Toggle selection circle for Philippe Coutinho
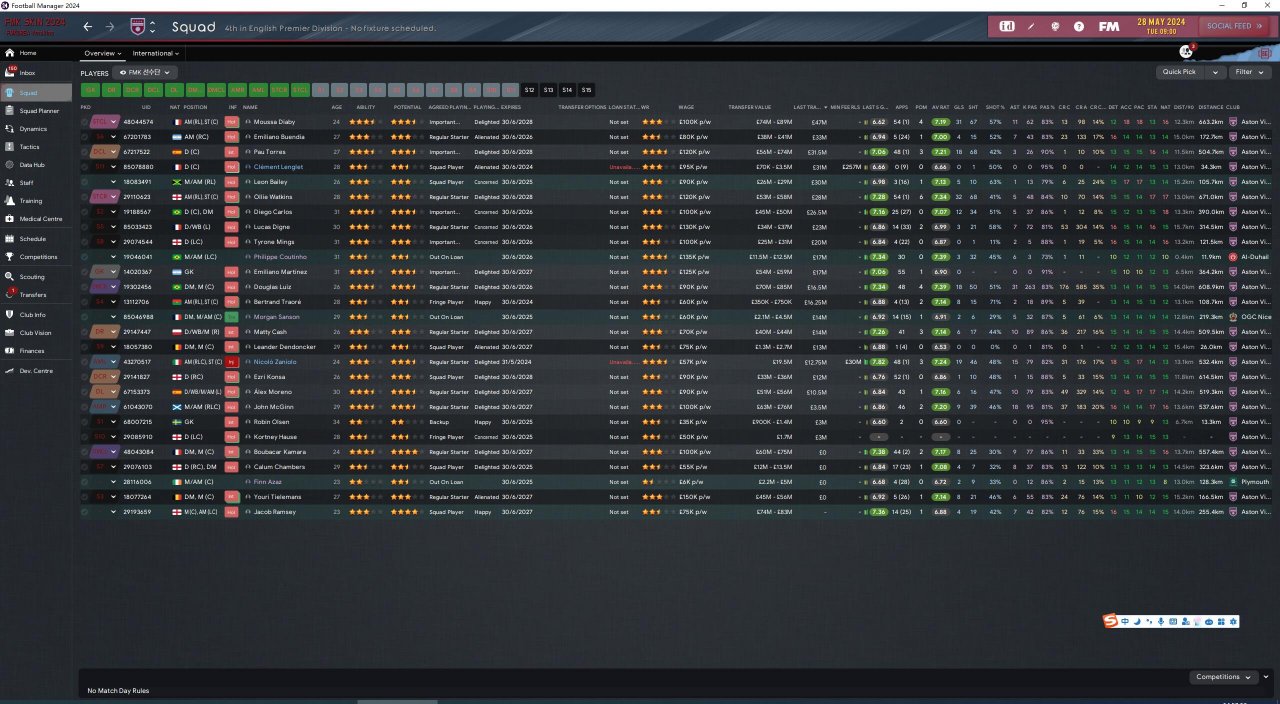 click(85, 257)
